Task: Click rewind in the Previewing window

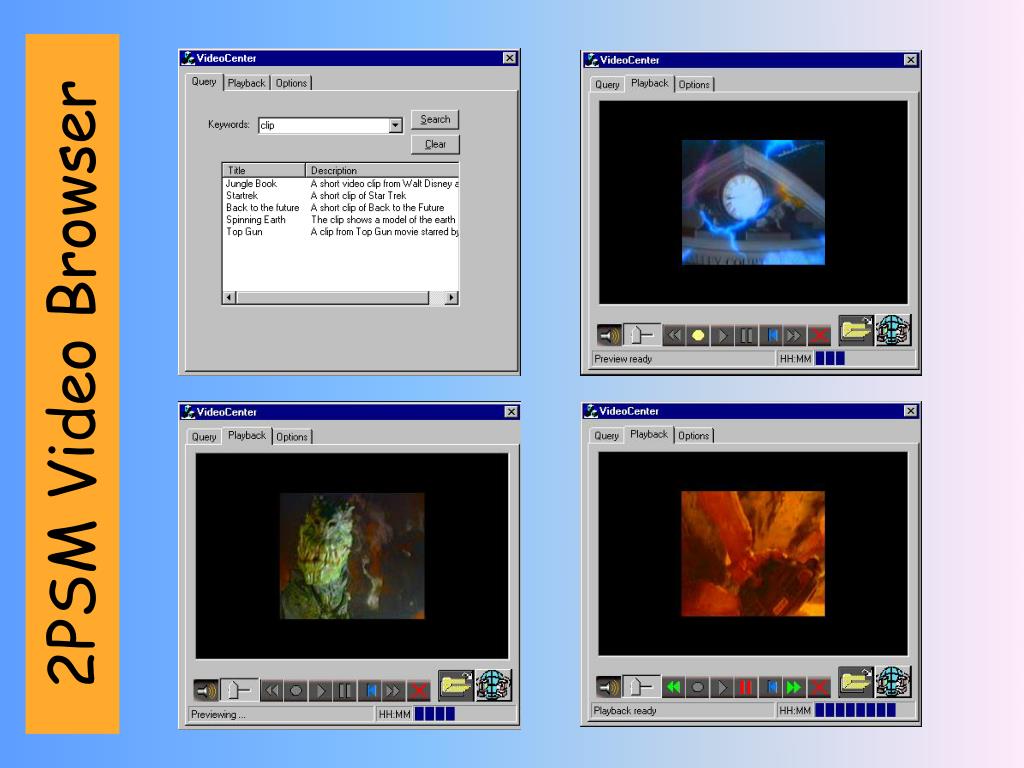Action: 272,690
